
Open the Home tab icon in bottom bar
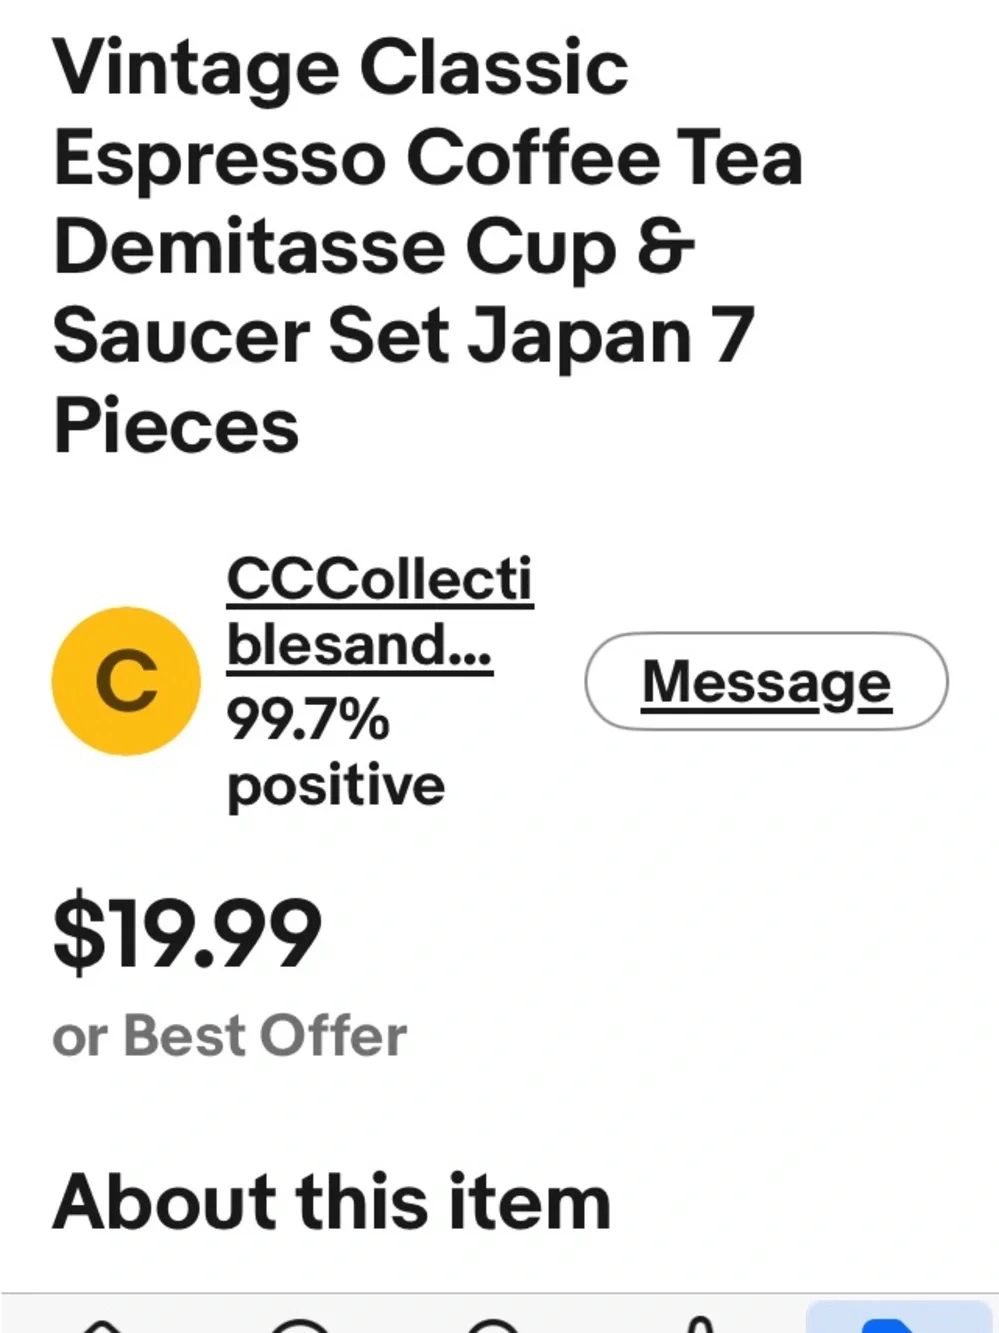(103, 1326)
